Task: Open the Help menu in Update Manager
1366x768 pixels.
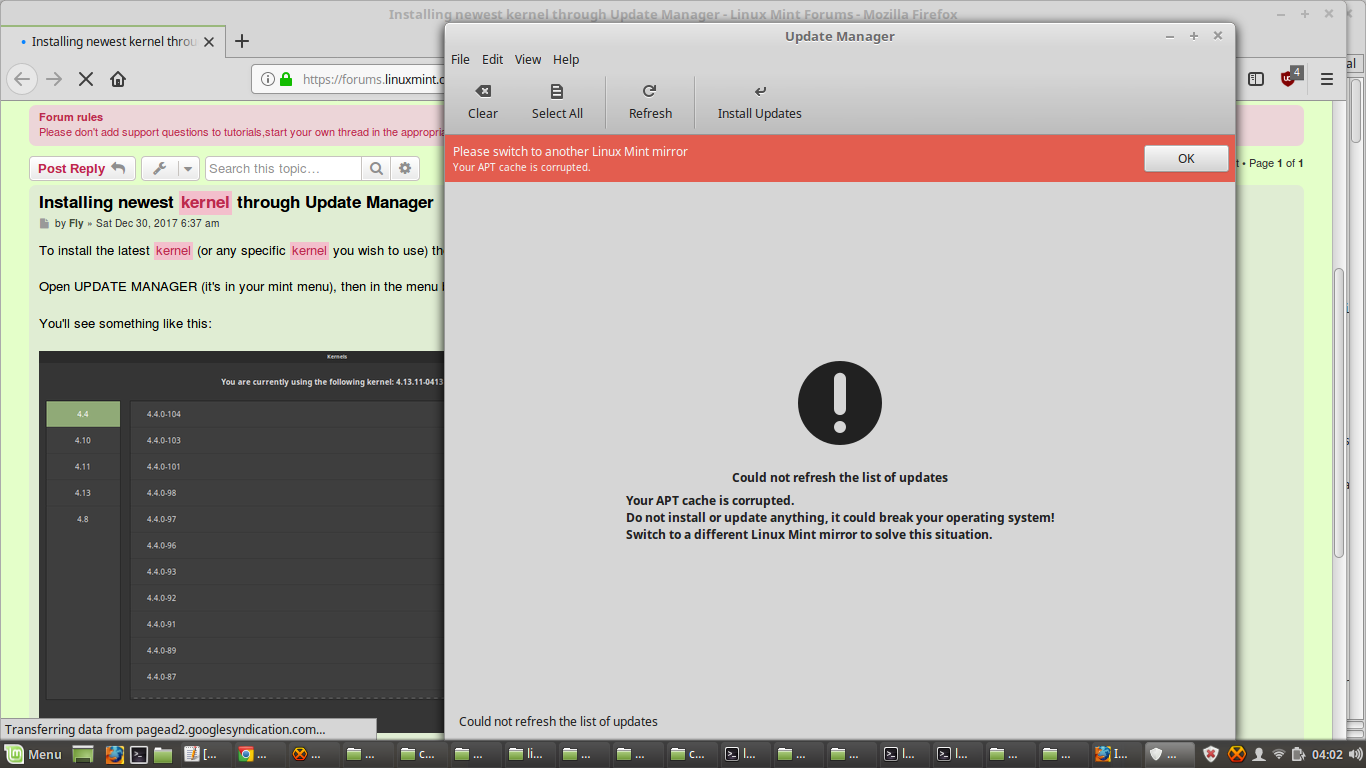Action: (566, 59)
